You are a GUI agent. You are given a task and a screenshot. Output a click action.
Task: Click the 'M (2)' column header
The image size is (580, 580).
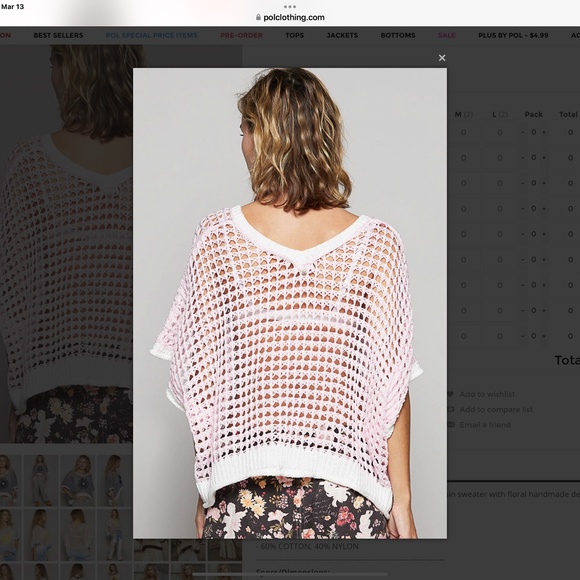(x=463, y=114)
